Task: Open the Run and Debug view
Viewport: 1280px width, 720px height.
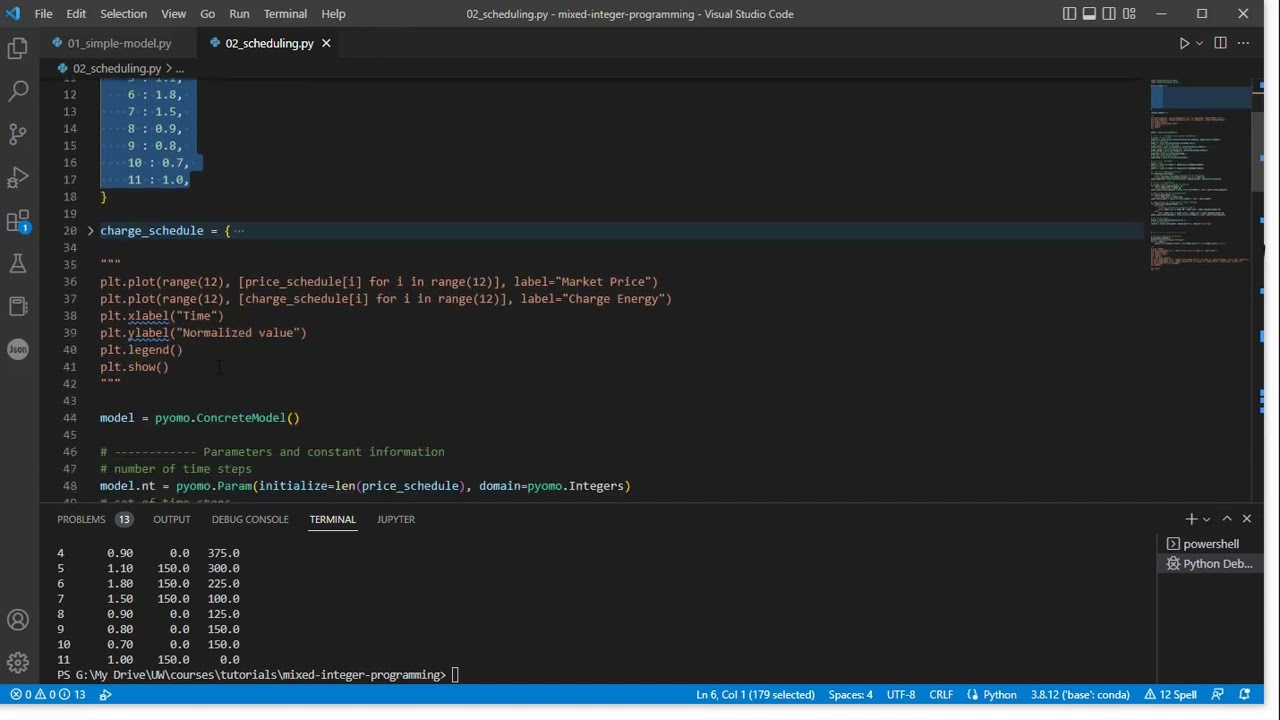Action: [17, 178]
